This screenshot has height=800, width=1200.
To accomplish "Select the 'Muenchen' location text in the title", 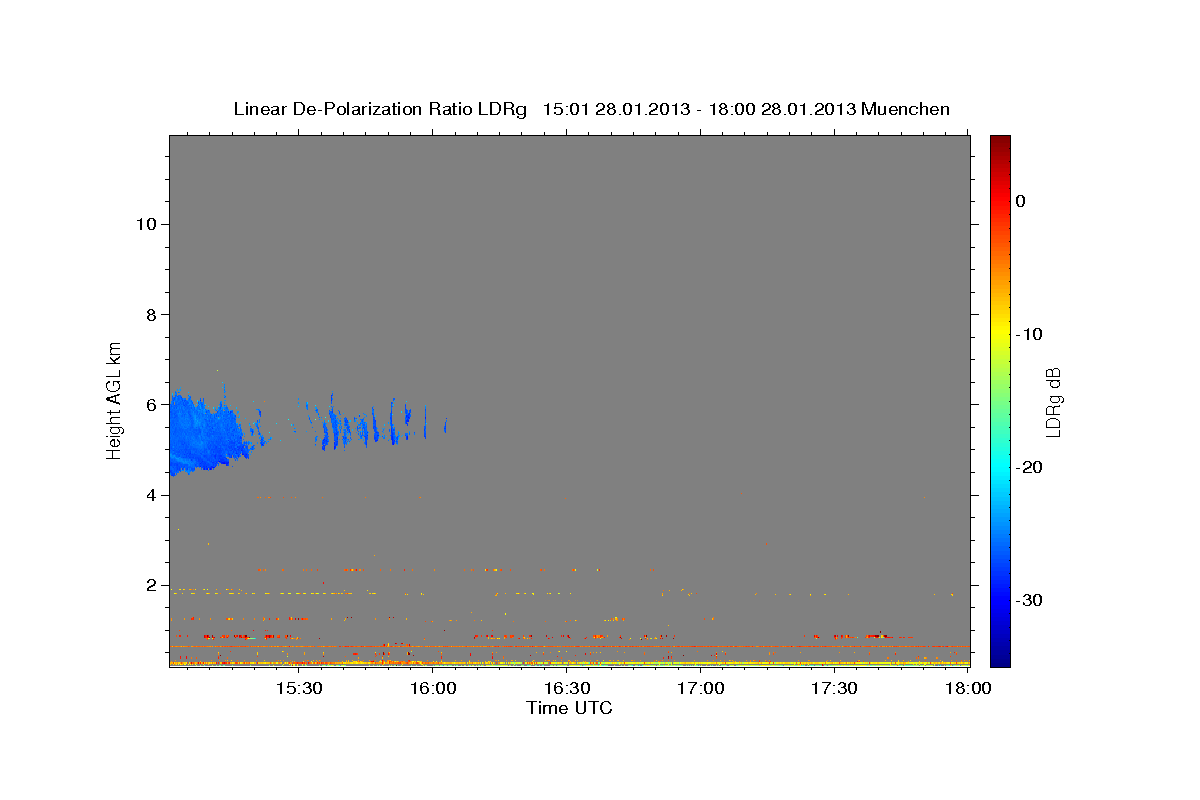I will coord(906,109).
